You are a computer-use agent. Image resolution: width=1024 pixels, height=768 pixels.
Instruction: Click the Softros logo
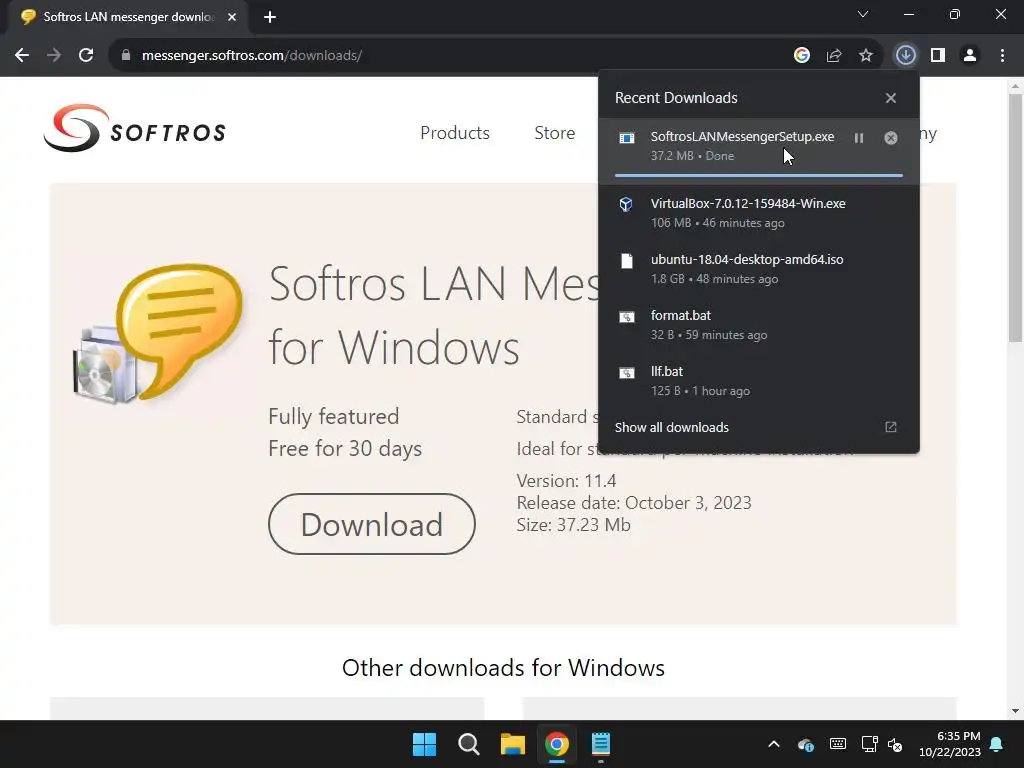click(x=135, y=129)
